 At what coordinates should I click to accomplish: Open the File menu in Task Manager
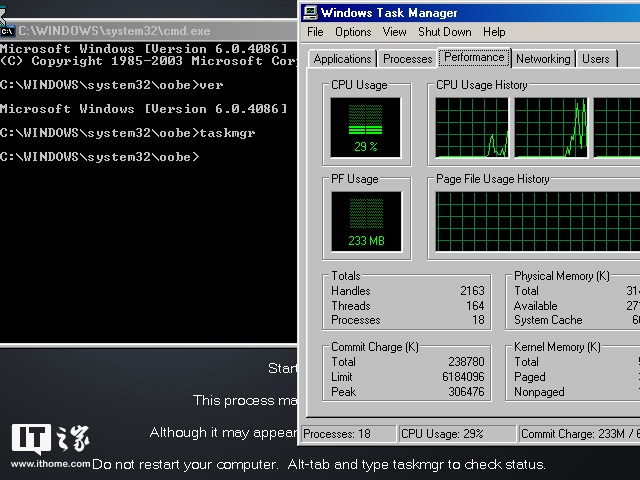315,32
